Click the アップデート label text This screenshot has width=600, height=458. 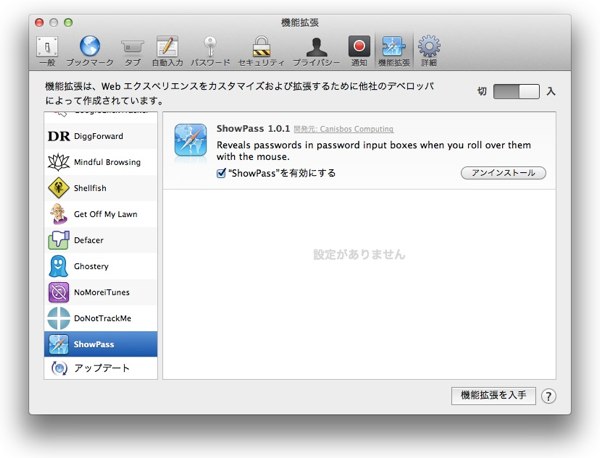point(101,368)
